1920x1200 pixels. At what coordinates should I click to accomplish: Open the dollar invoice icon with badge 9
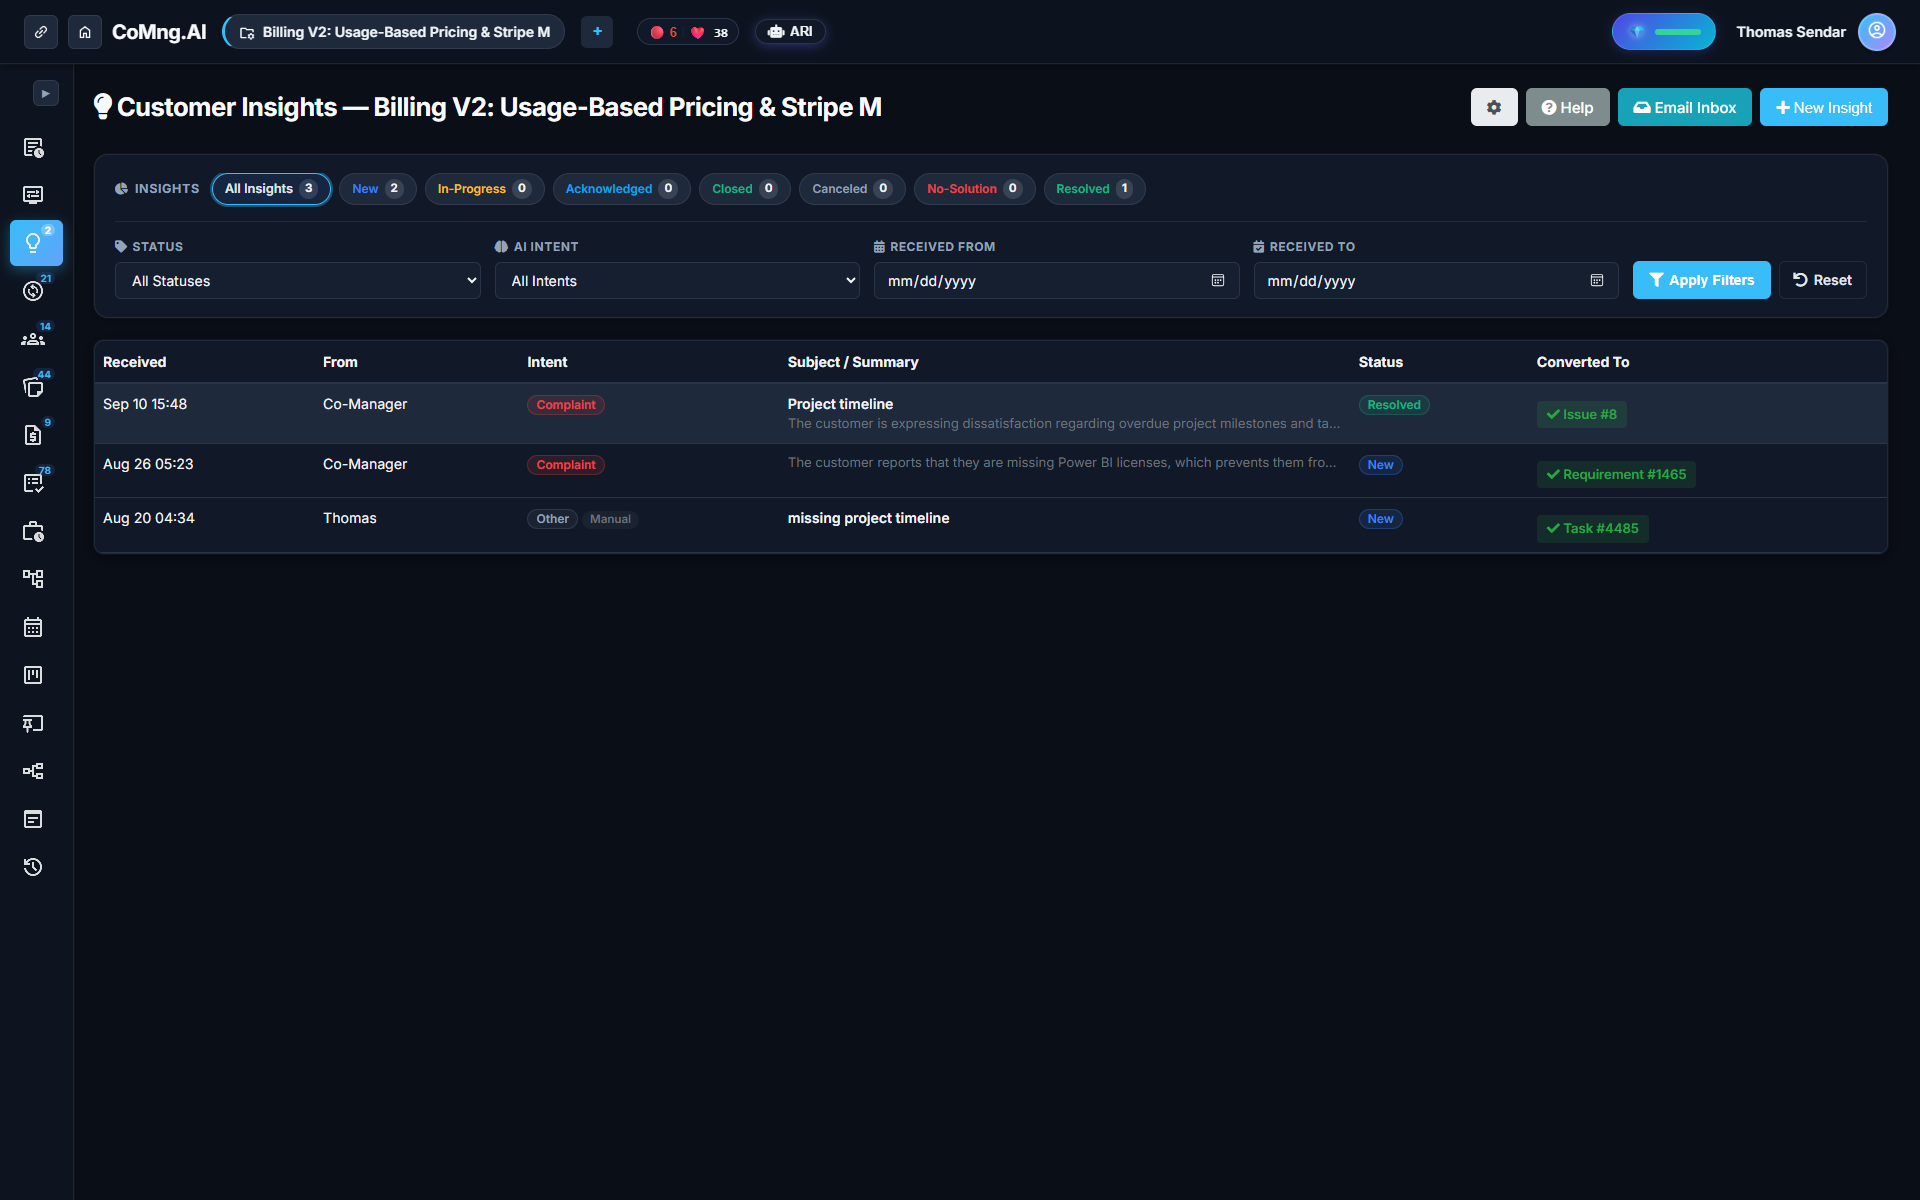click(x=33, y=435)
